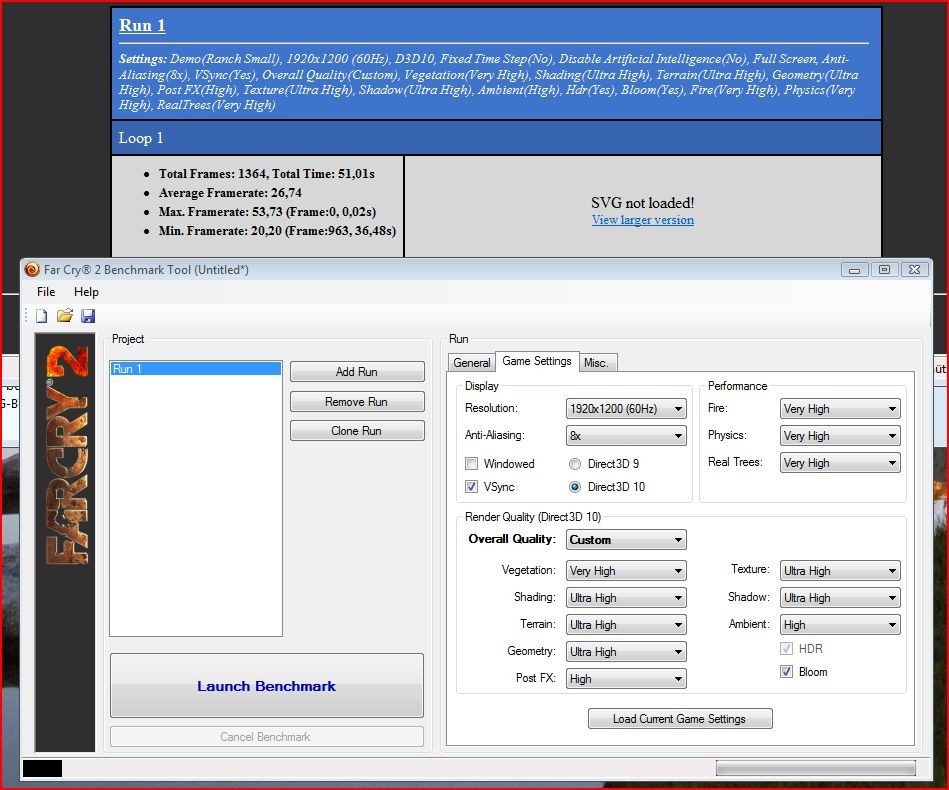The width and height of the screenshot is (949, 790).
Task: Click the Save project floppy icon
Action: point(88,315)
